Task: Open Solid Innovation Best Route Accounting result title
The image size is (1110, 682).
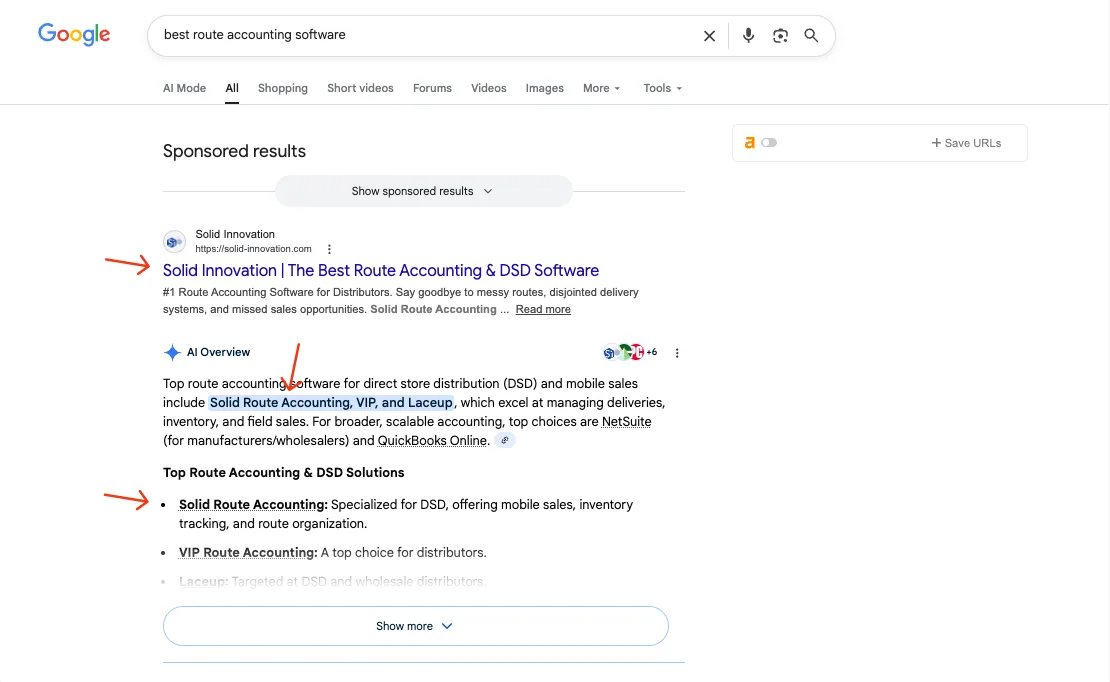Action: (x=381, y=271)
